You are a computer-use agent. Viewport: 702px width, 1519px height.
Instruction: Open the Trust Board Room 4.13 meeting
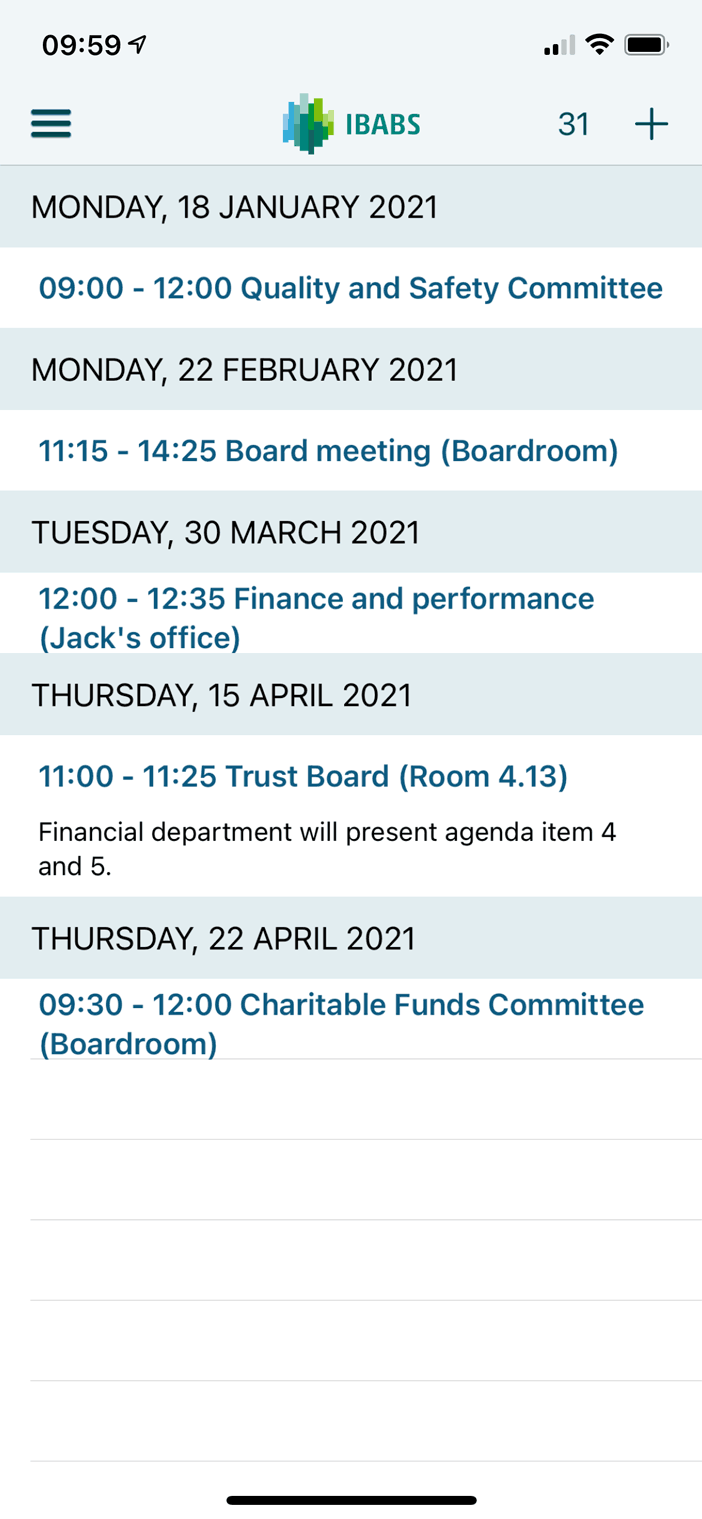(303, 777)
